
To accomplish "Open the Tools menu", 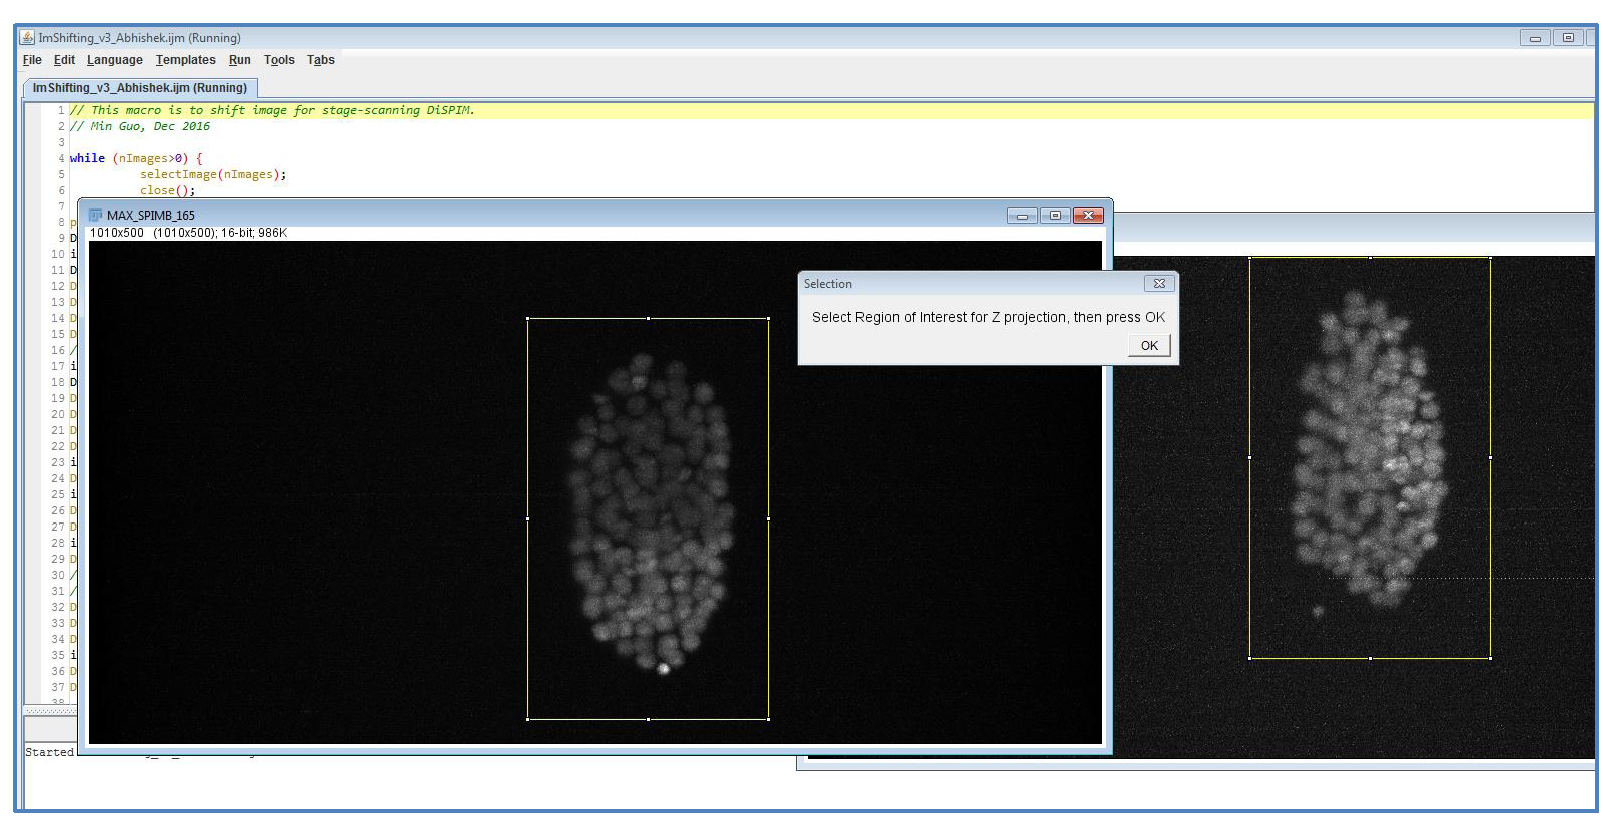I will (x=279, y=60).
